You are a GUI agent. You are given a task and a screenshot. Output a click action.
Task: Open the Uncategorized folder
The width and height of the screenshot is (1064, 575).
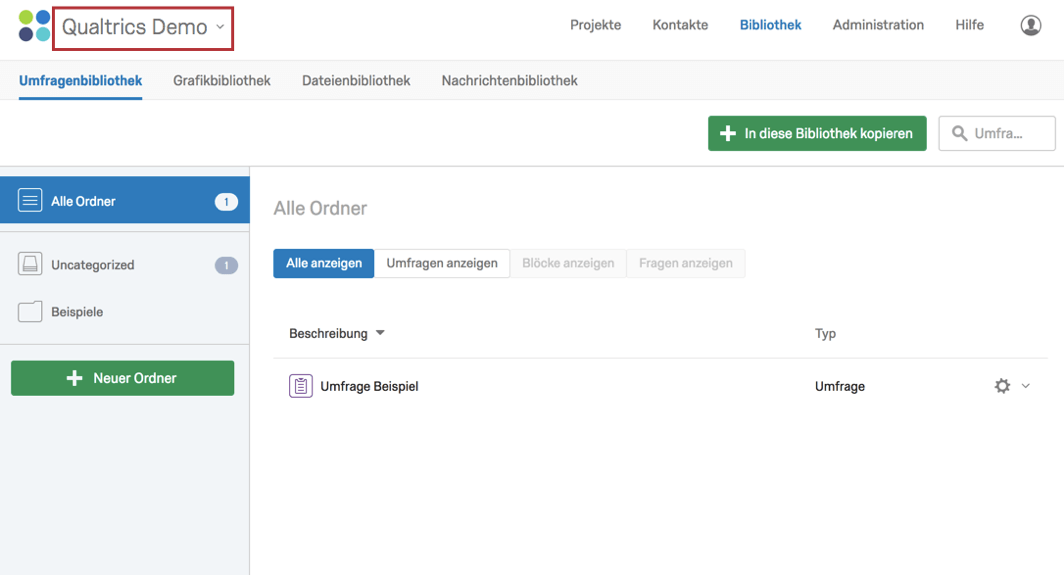pos(125,265)
